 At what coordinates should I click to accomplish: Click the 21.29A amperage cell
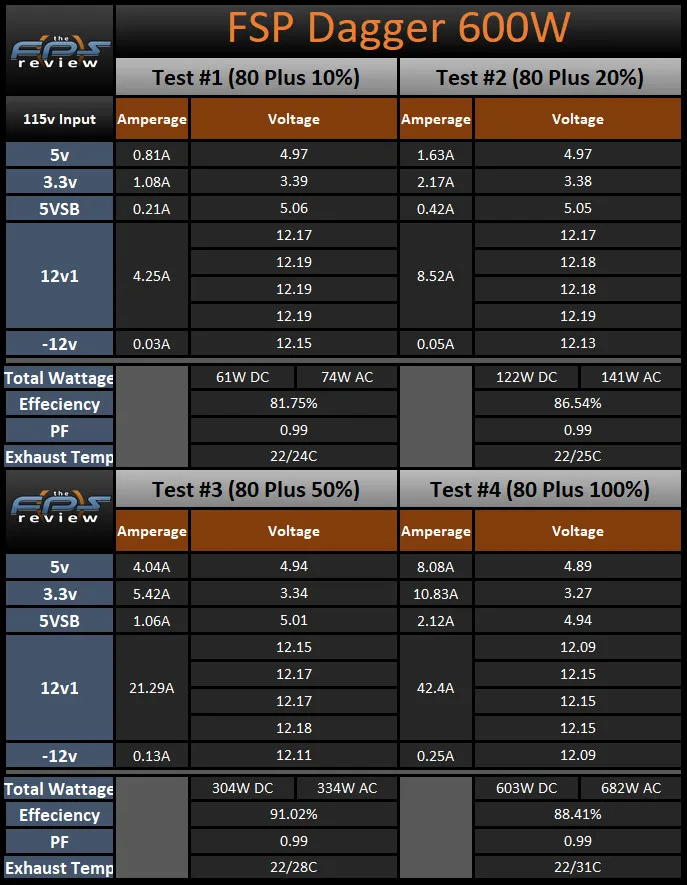152,688
